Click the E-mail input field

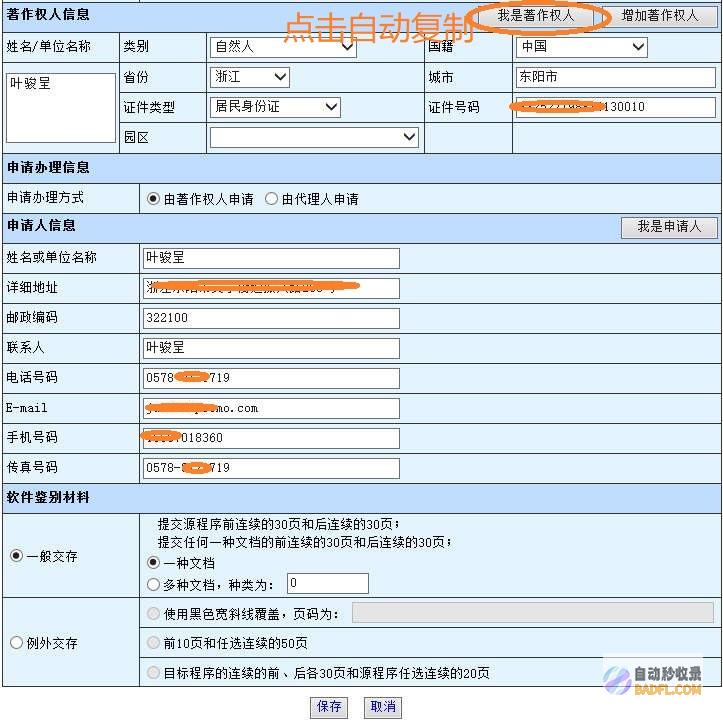click(271, 409)
